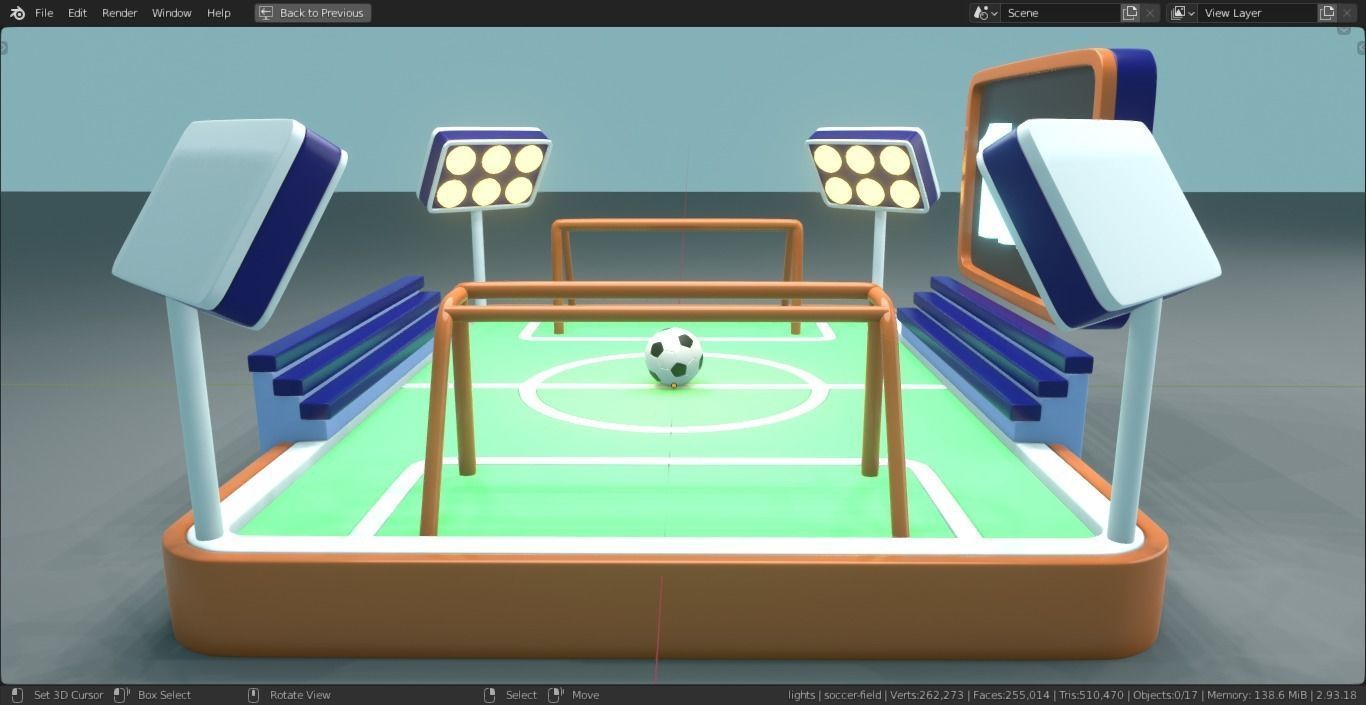Viewport: 1366px width, 705px height.
Task: Click the Back to Previous button
Action: (313, 13)
